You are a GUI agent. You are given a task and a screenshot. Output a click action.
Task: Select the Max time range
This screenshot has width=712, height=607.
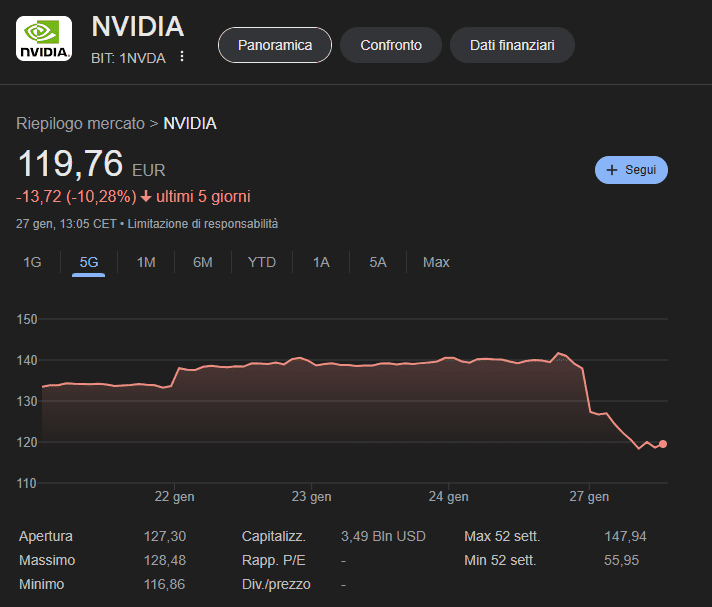tap(436, 262)
